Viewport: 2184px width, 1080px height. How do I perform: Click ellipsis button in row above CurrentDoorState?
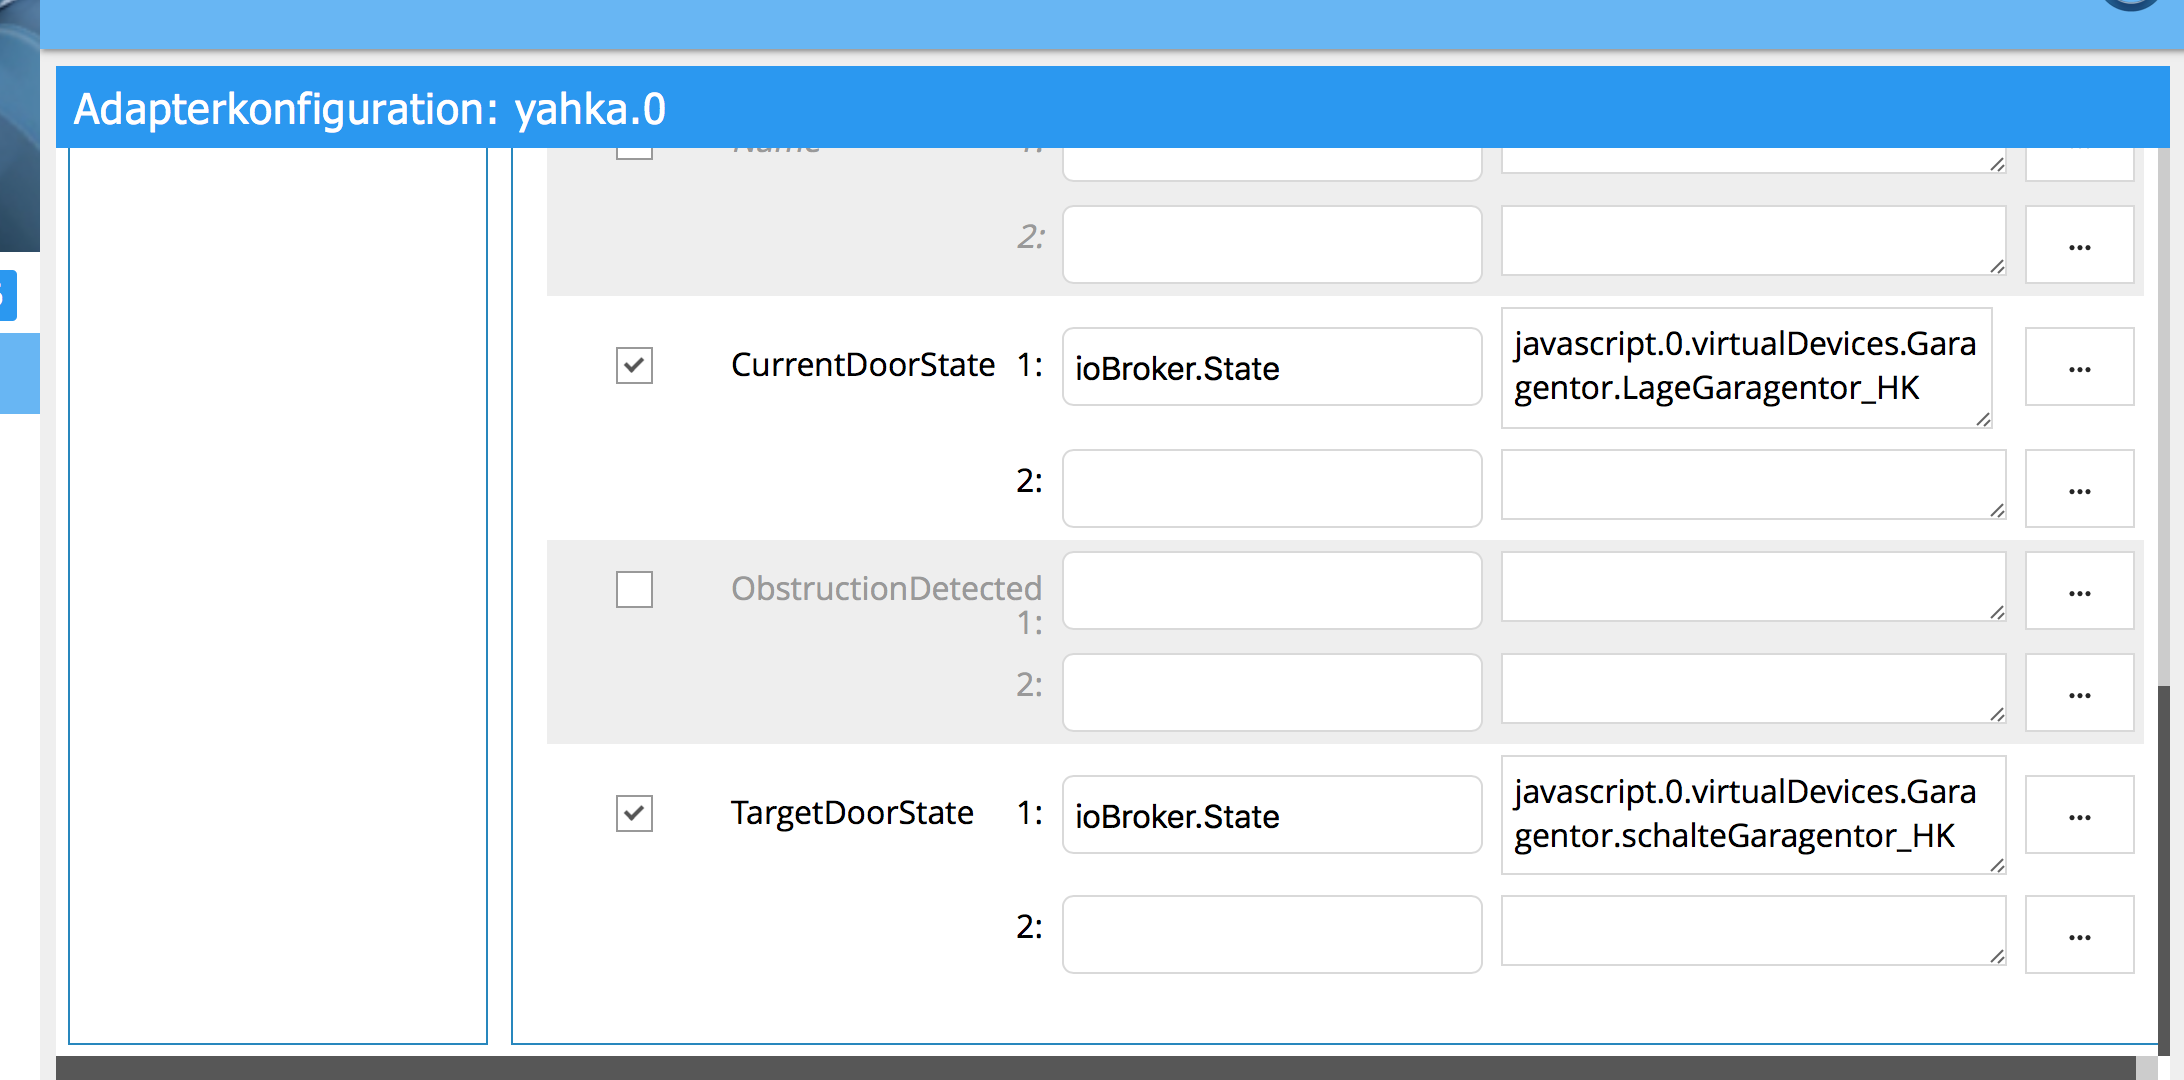2079,245
